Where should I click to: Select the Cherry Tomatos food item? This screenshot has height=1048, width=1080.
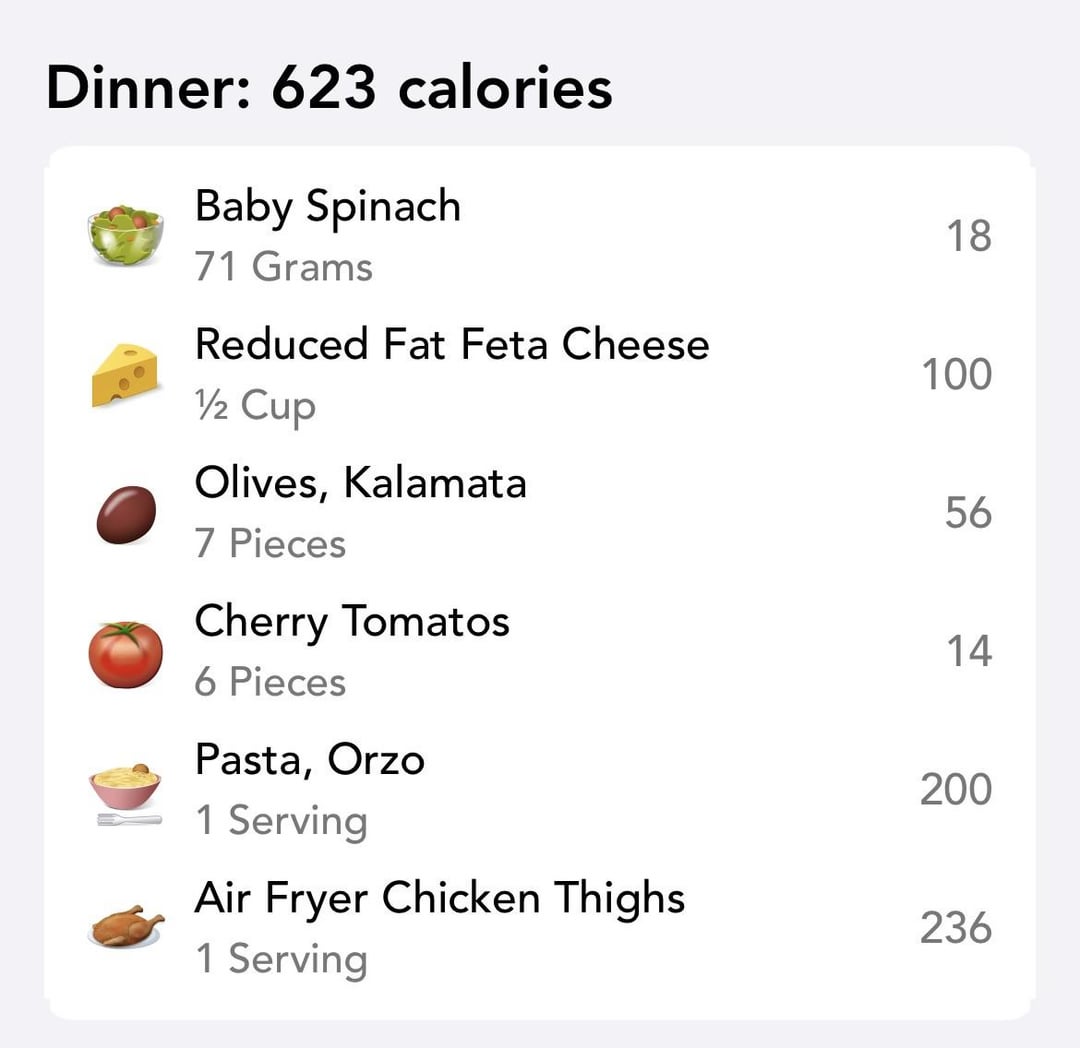click(x=540, y=651)
